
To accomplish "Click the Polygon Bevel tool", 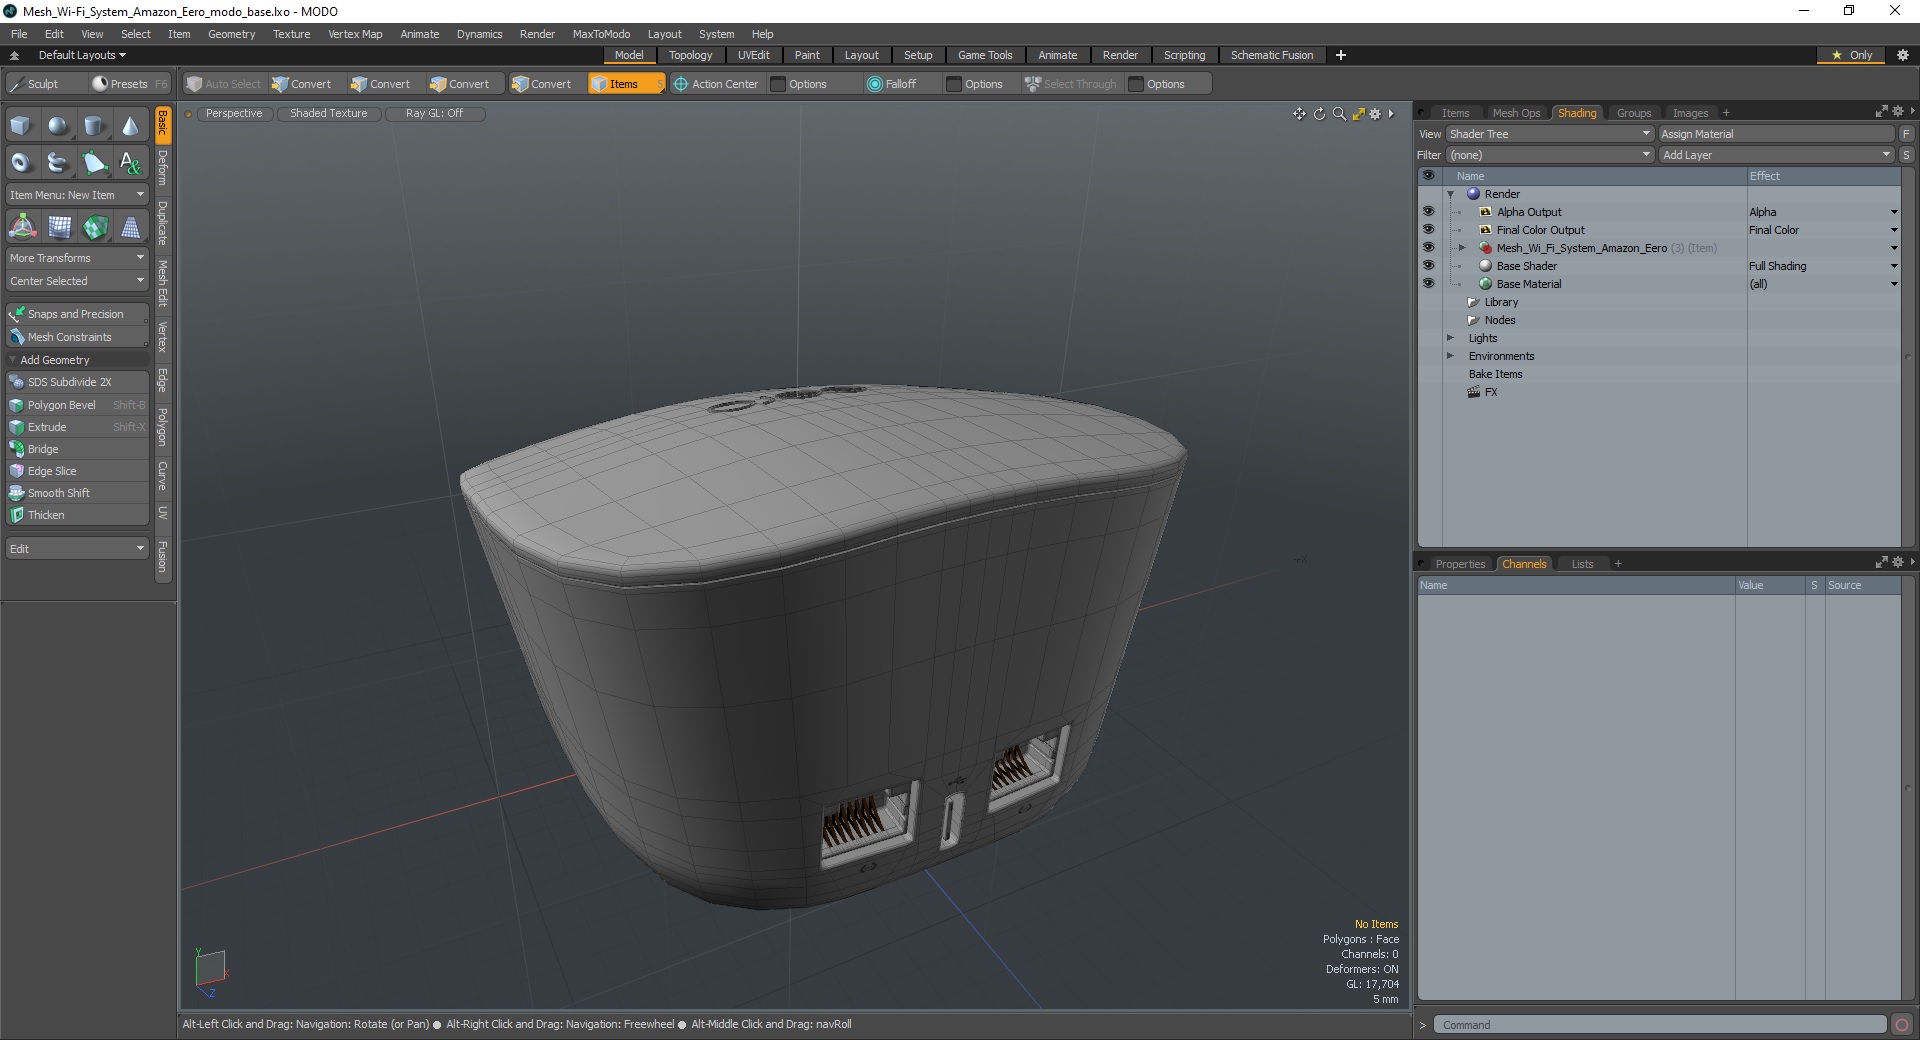I will tap(78, 405).
